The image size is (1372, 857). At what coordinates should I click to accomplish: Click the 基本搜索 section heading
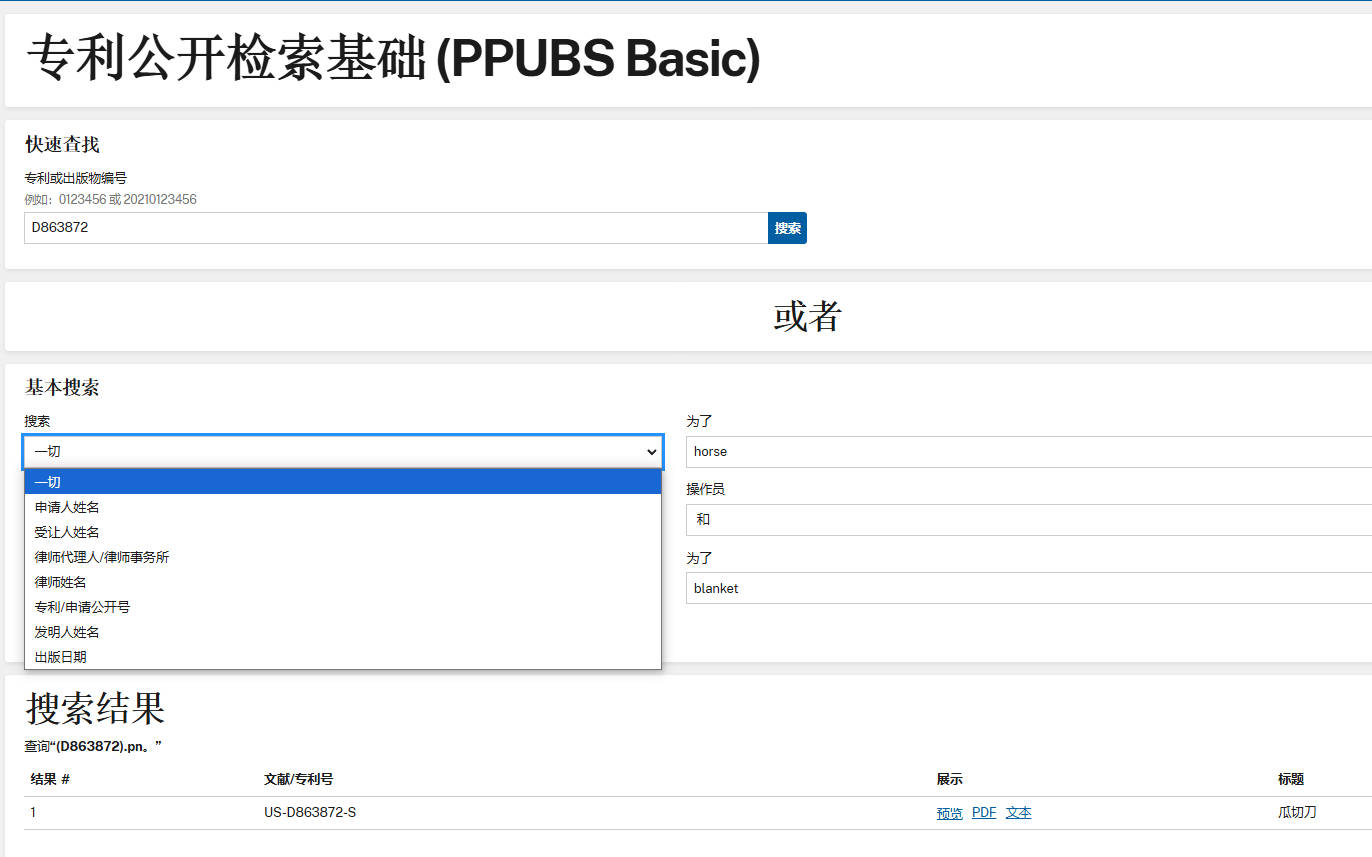62,387
